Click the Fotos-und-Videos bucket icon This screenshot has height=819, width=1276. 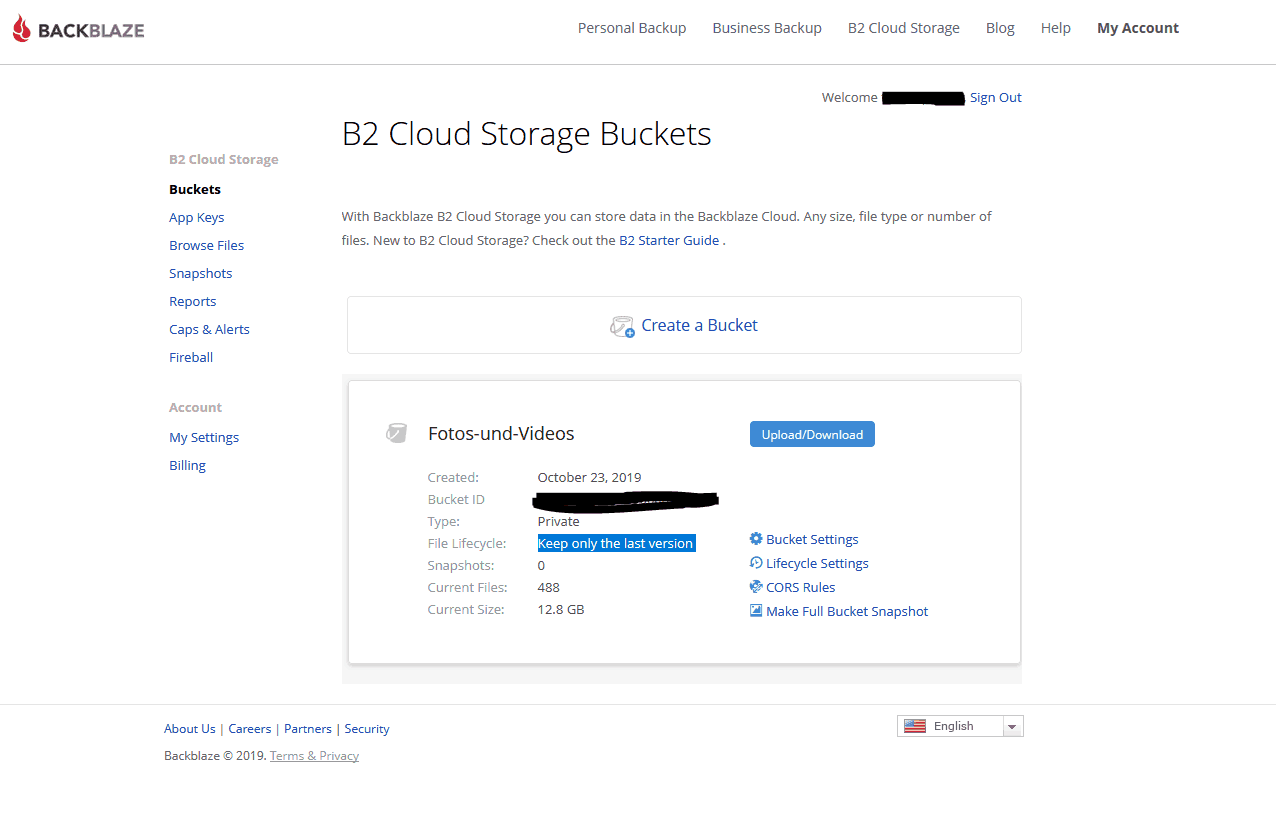tap(397, 433)
